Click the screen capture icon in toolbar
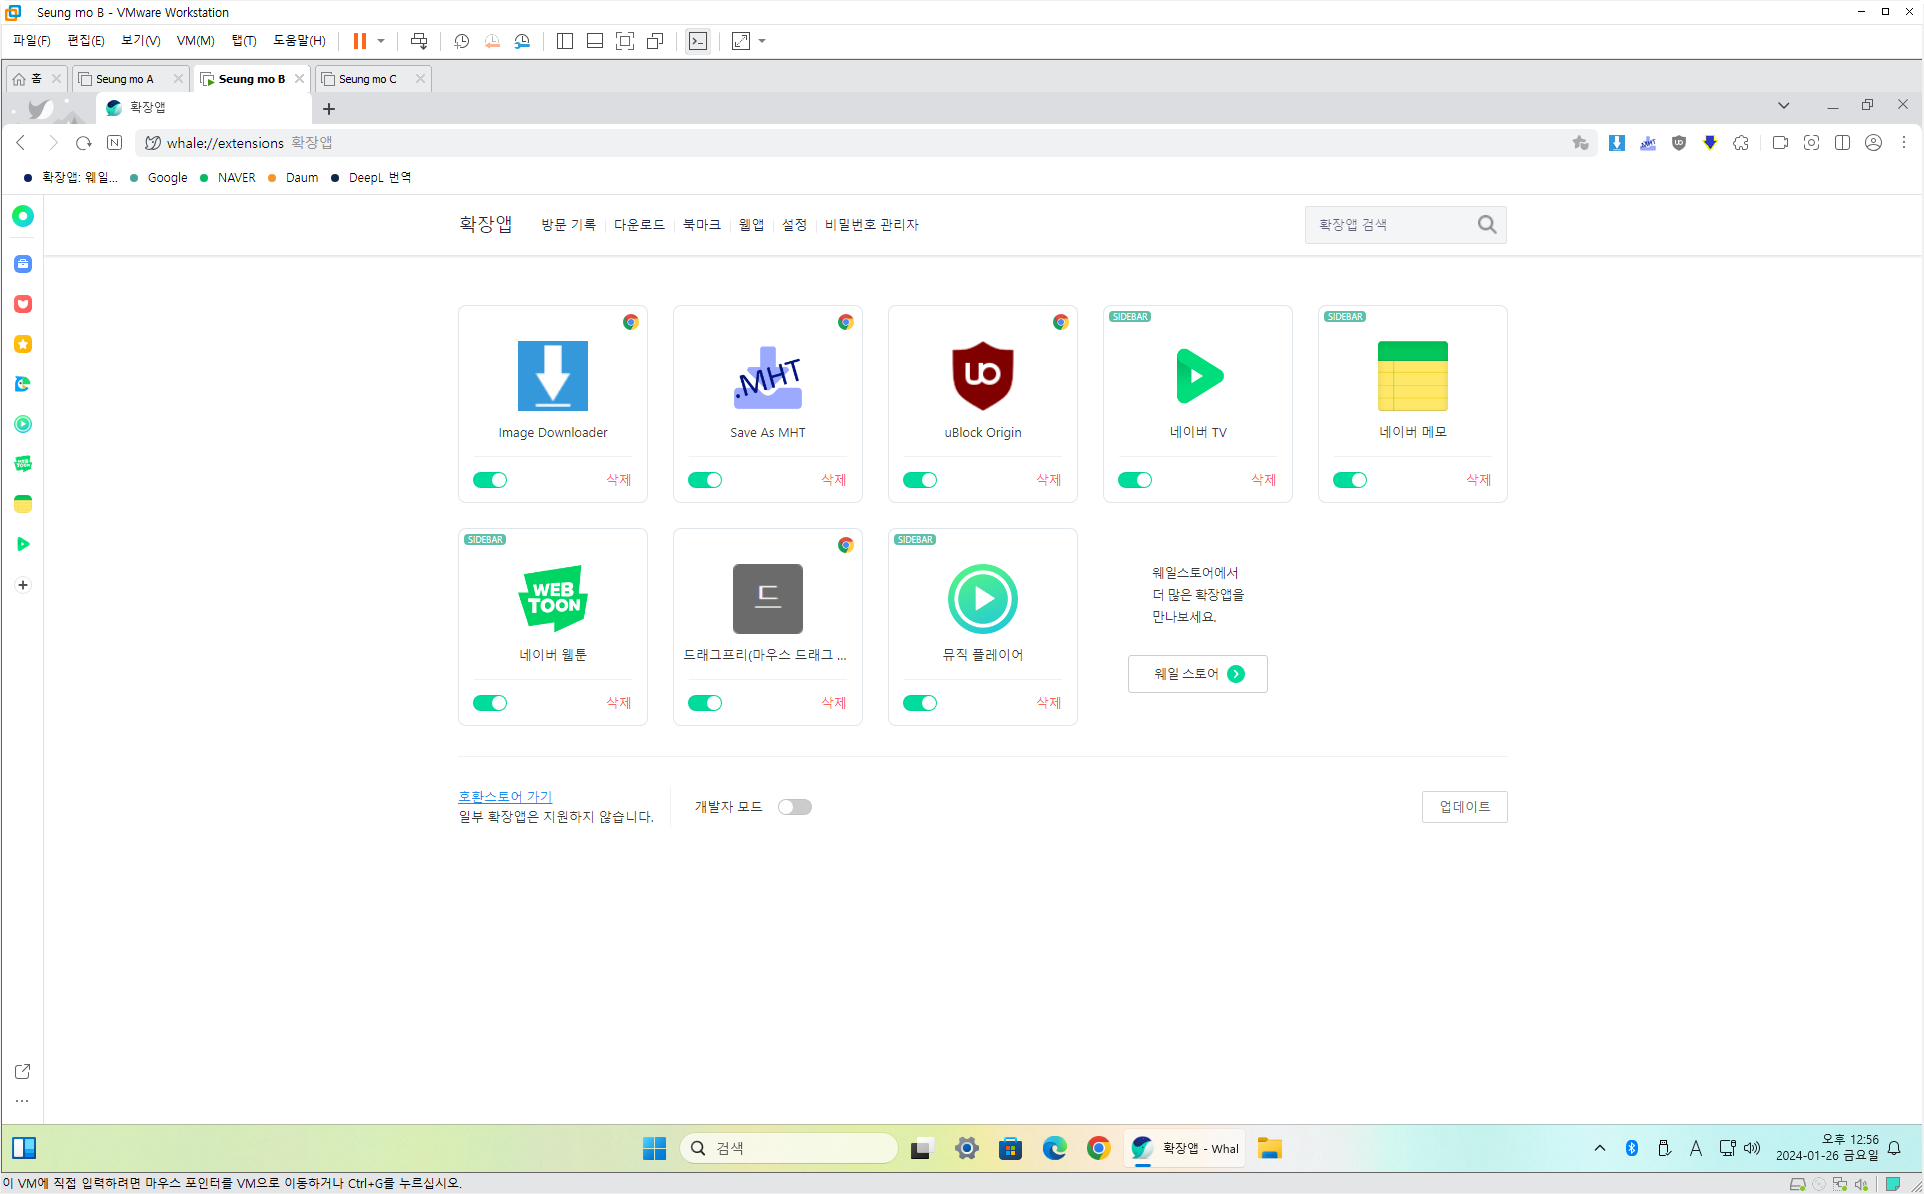Viewport: 1924px width, 1194px height. point(1811,143)
